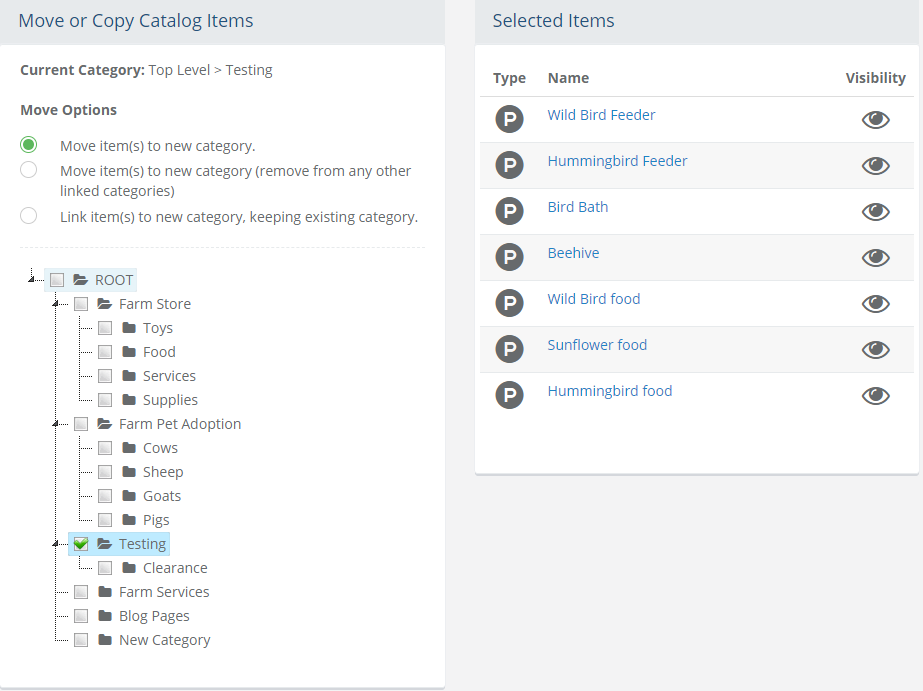Open the Wild Bird food link
Screen dimensions: 923x691
tap(593, 299)
